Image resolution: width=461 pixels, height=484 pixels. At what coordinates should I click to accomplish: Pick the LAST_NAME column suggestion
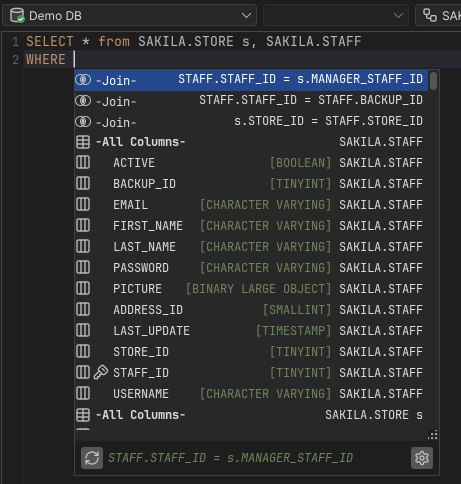pyautogui.click(x=251, y=247)
